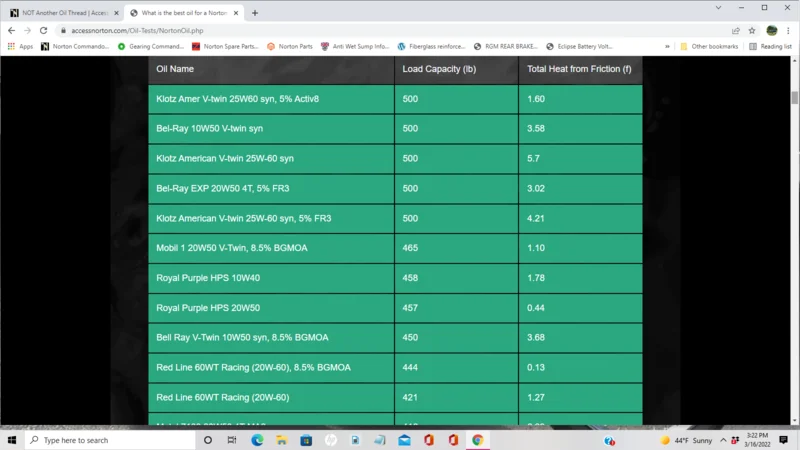Open the Apps shortcut in bookmarks bar
This screenshot has height=450, width=800.
coord(20,46)
